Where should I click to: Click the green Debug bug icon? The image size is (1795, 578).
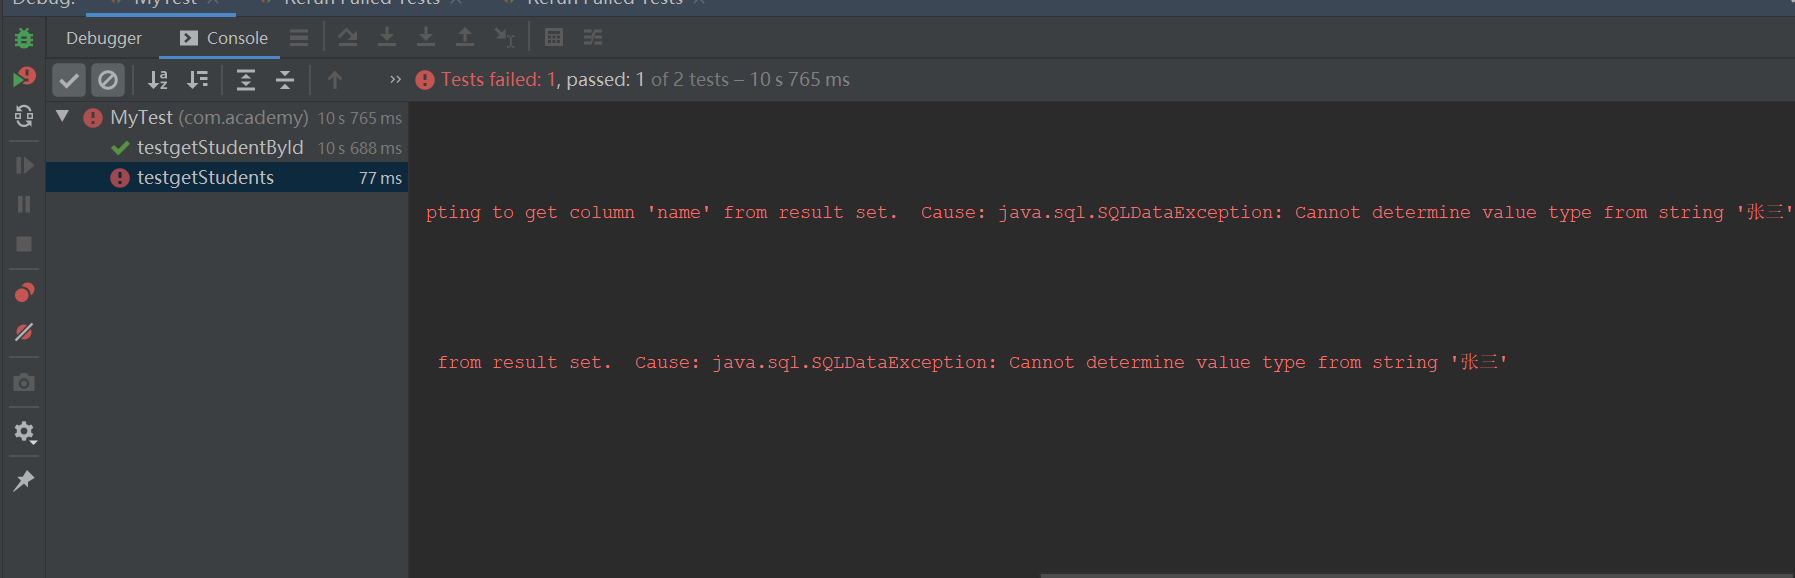click(x=24, y=38)
